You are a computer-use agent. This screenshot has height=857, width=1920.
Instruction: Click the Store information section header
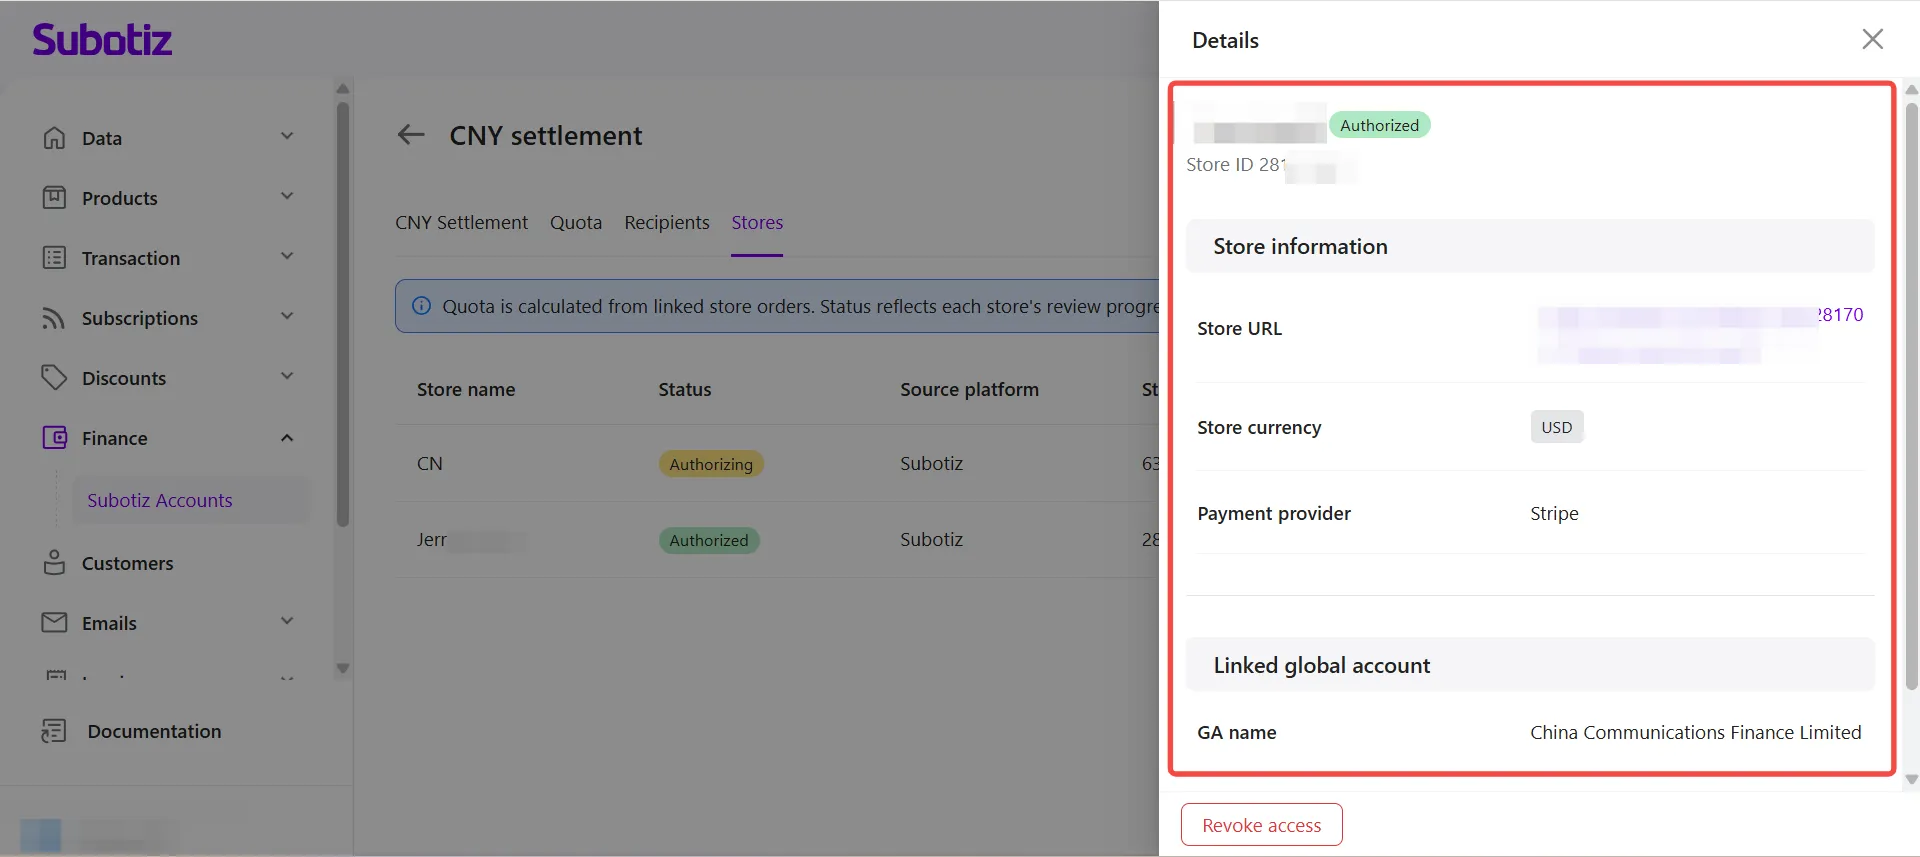[x=1530, y=246]
